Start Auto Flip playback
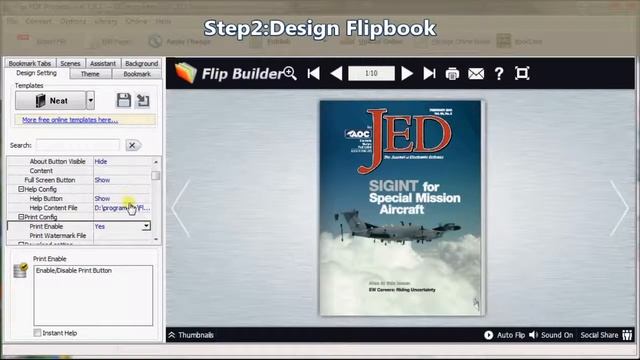Screen dimensions: 640x360 coord(504,335)
